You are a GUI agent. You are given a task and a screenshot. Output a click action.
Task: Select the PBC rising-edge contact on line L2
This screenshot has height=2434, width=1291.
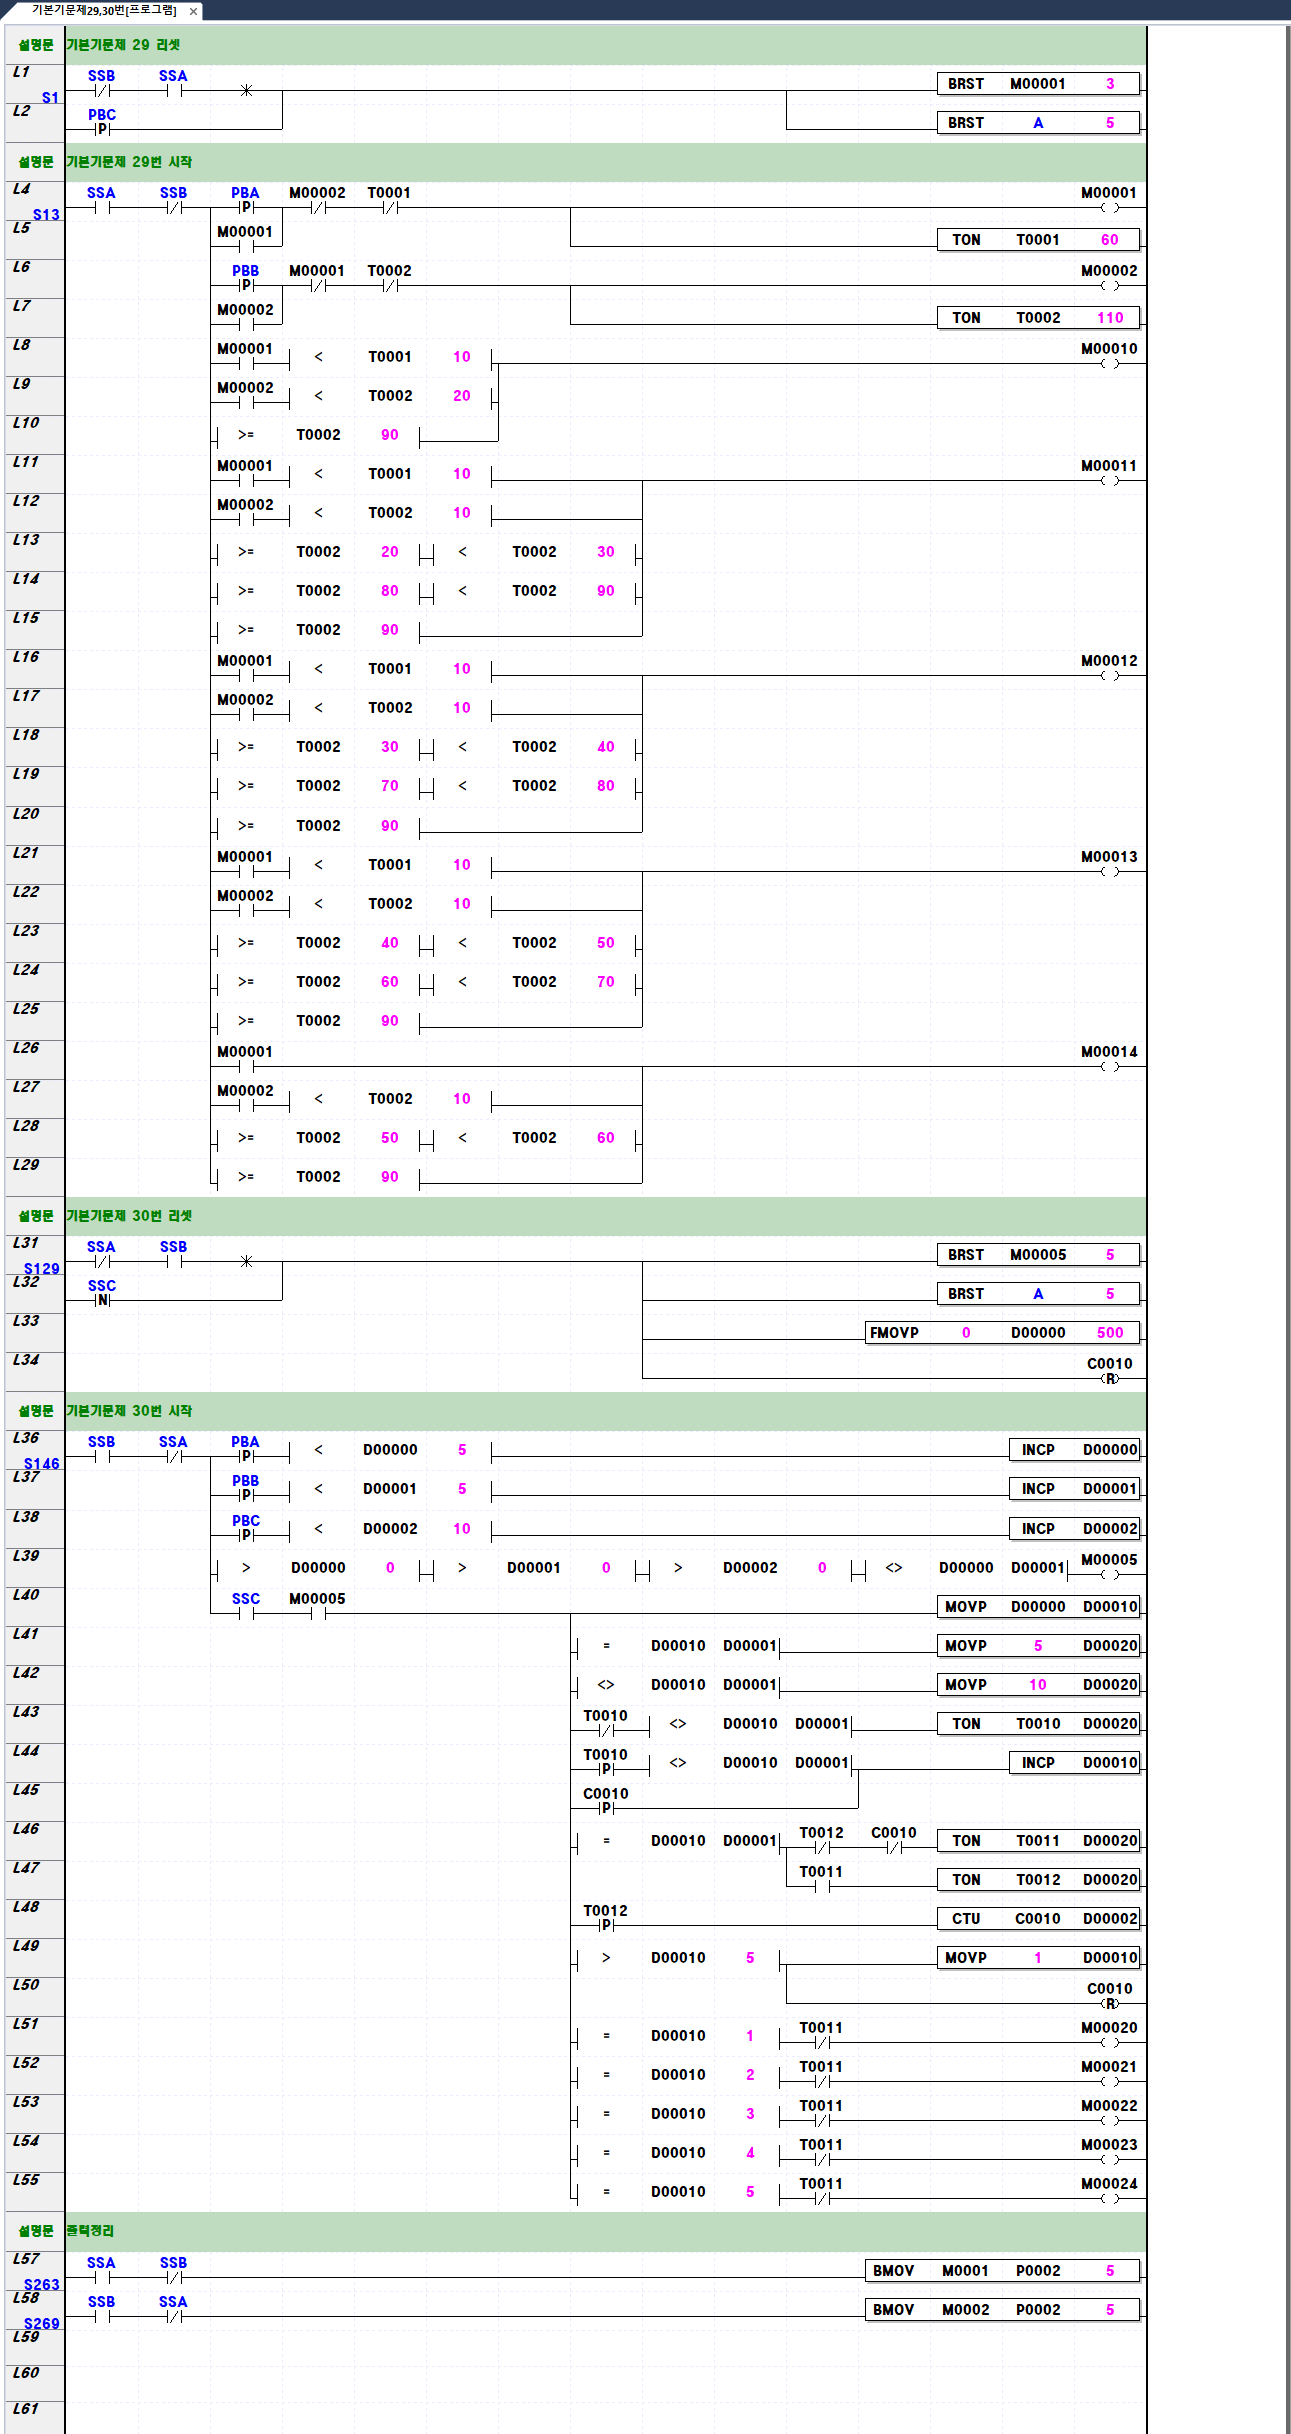click(x=102, y=128)
